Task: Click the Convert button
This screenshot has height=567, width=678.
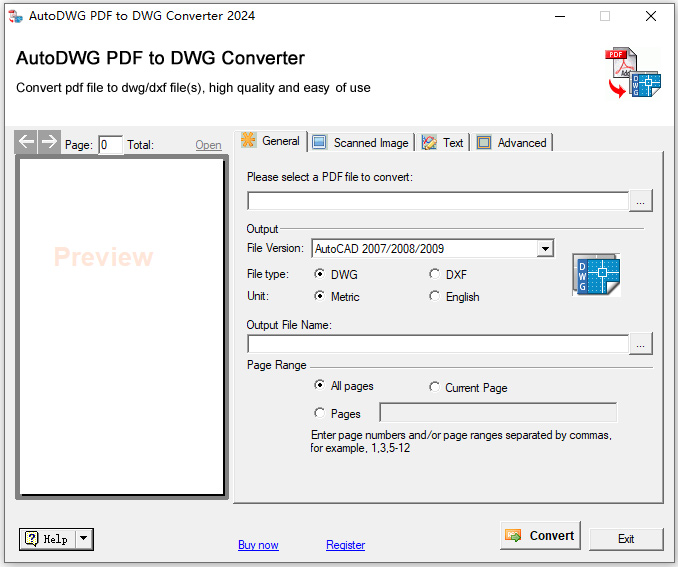Action: point(540,535)
